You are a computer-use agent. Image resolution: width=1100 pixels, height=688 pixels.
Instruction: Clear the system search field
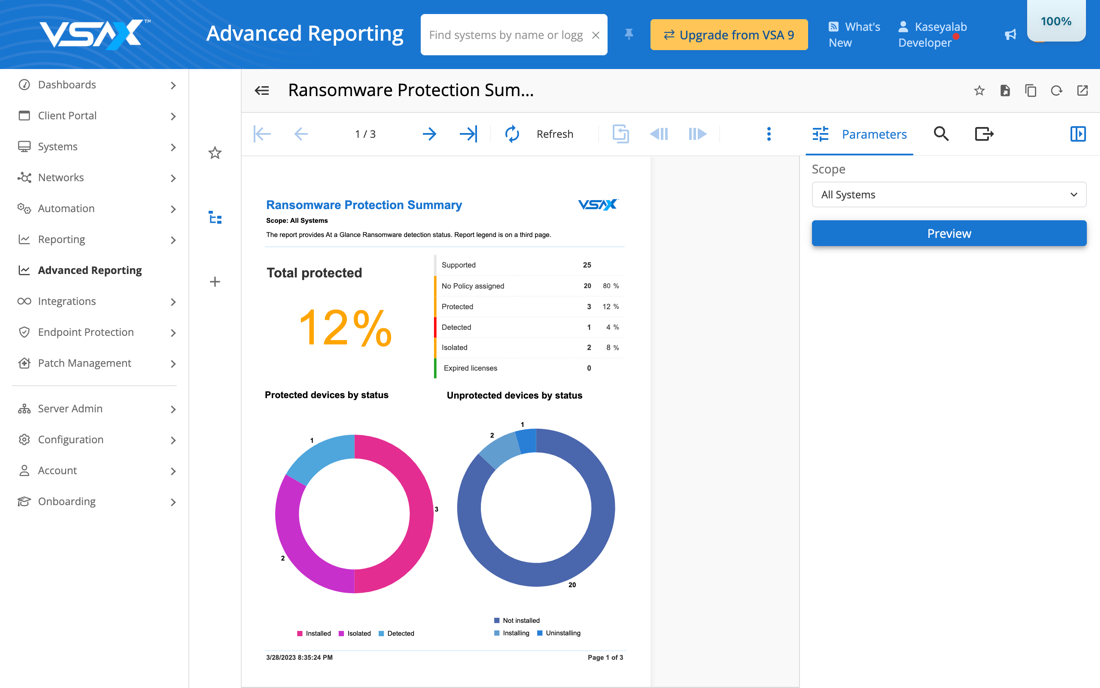coord(596,35)
